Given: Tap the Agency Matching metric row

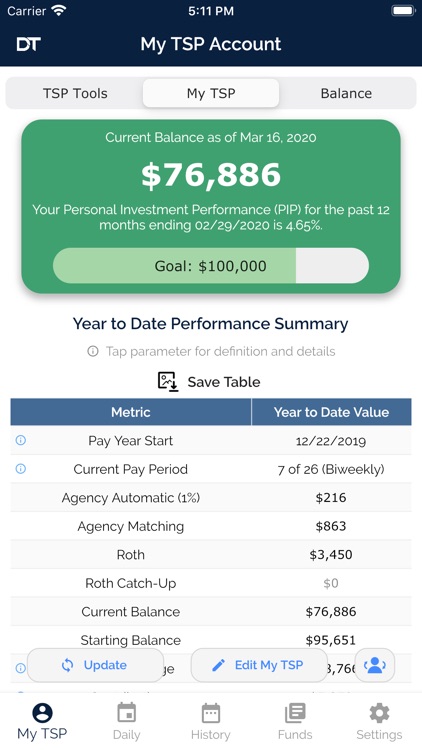Looking at the screenshot, I should pyautogui.click(x=211, y=526).
